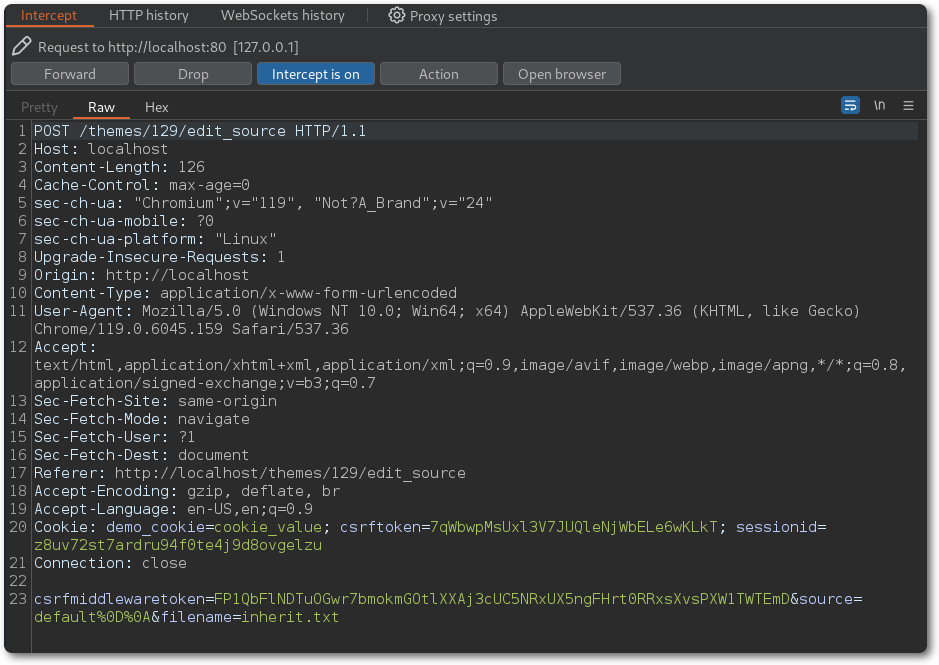Toggle the \n non-printable characters icon
The height and width of the screenshot is (665, 939).
(879, 106)
